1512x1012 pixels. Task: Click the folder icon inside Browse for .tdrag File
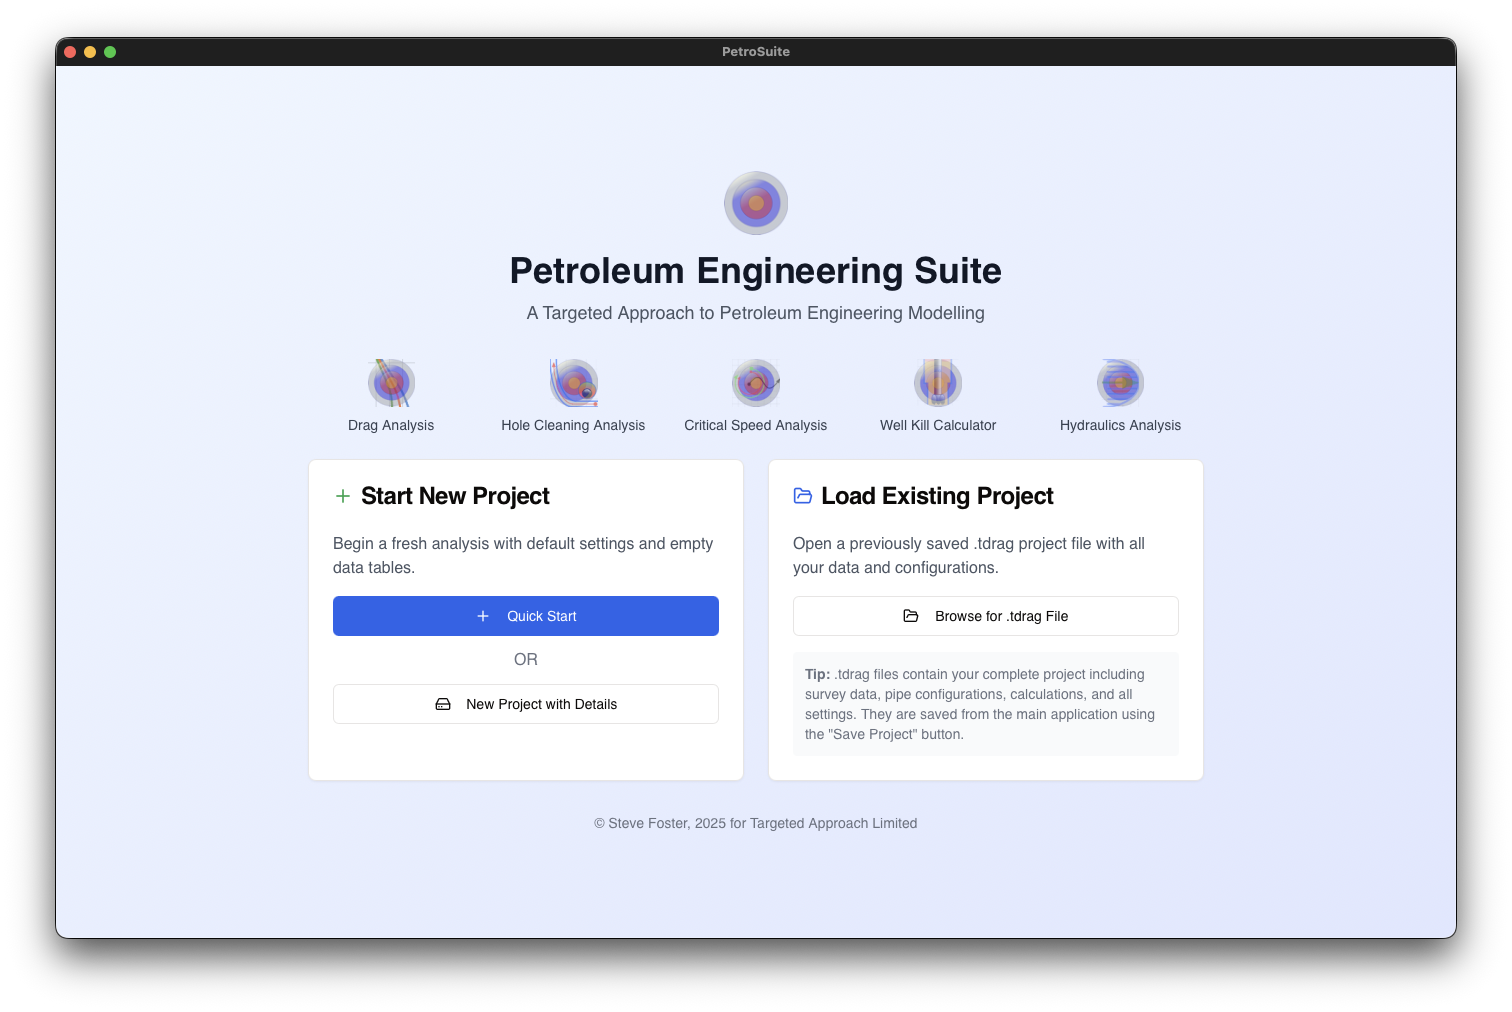coord(911,616)
